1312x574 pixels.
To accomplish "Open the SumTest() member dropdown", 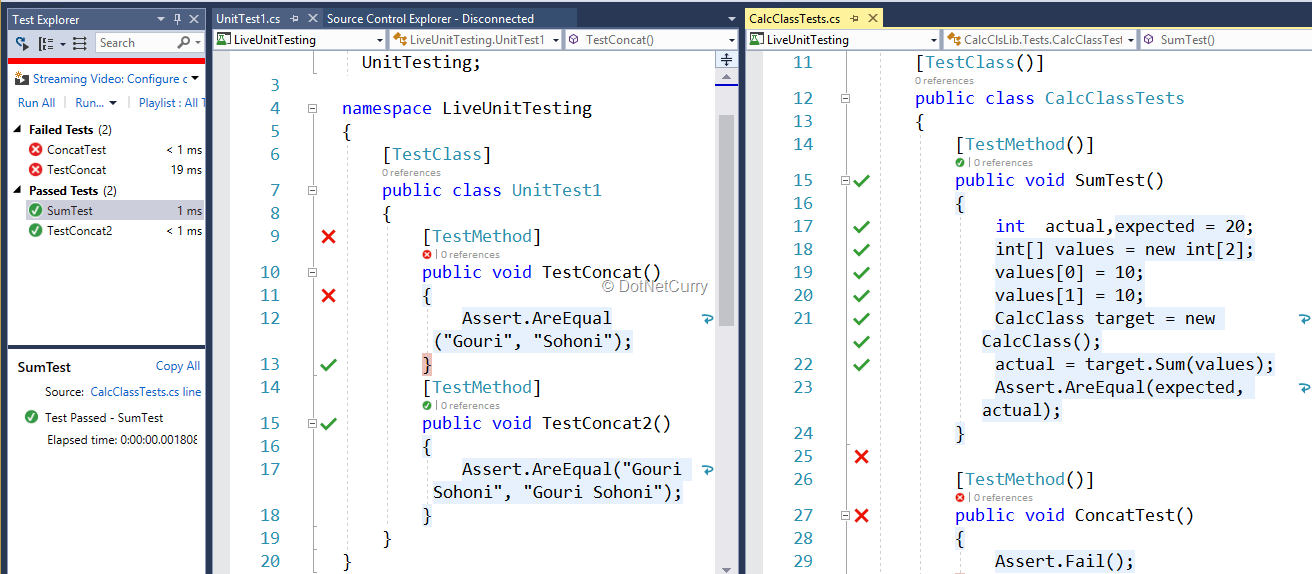I will [1226, 40].
